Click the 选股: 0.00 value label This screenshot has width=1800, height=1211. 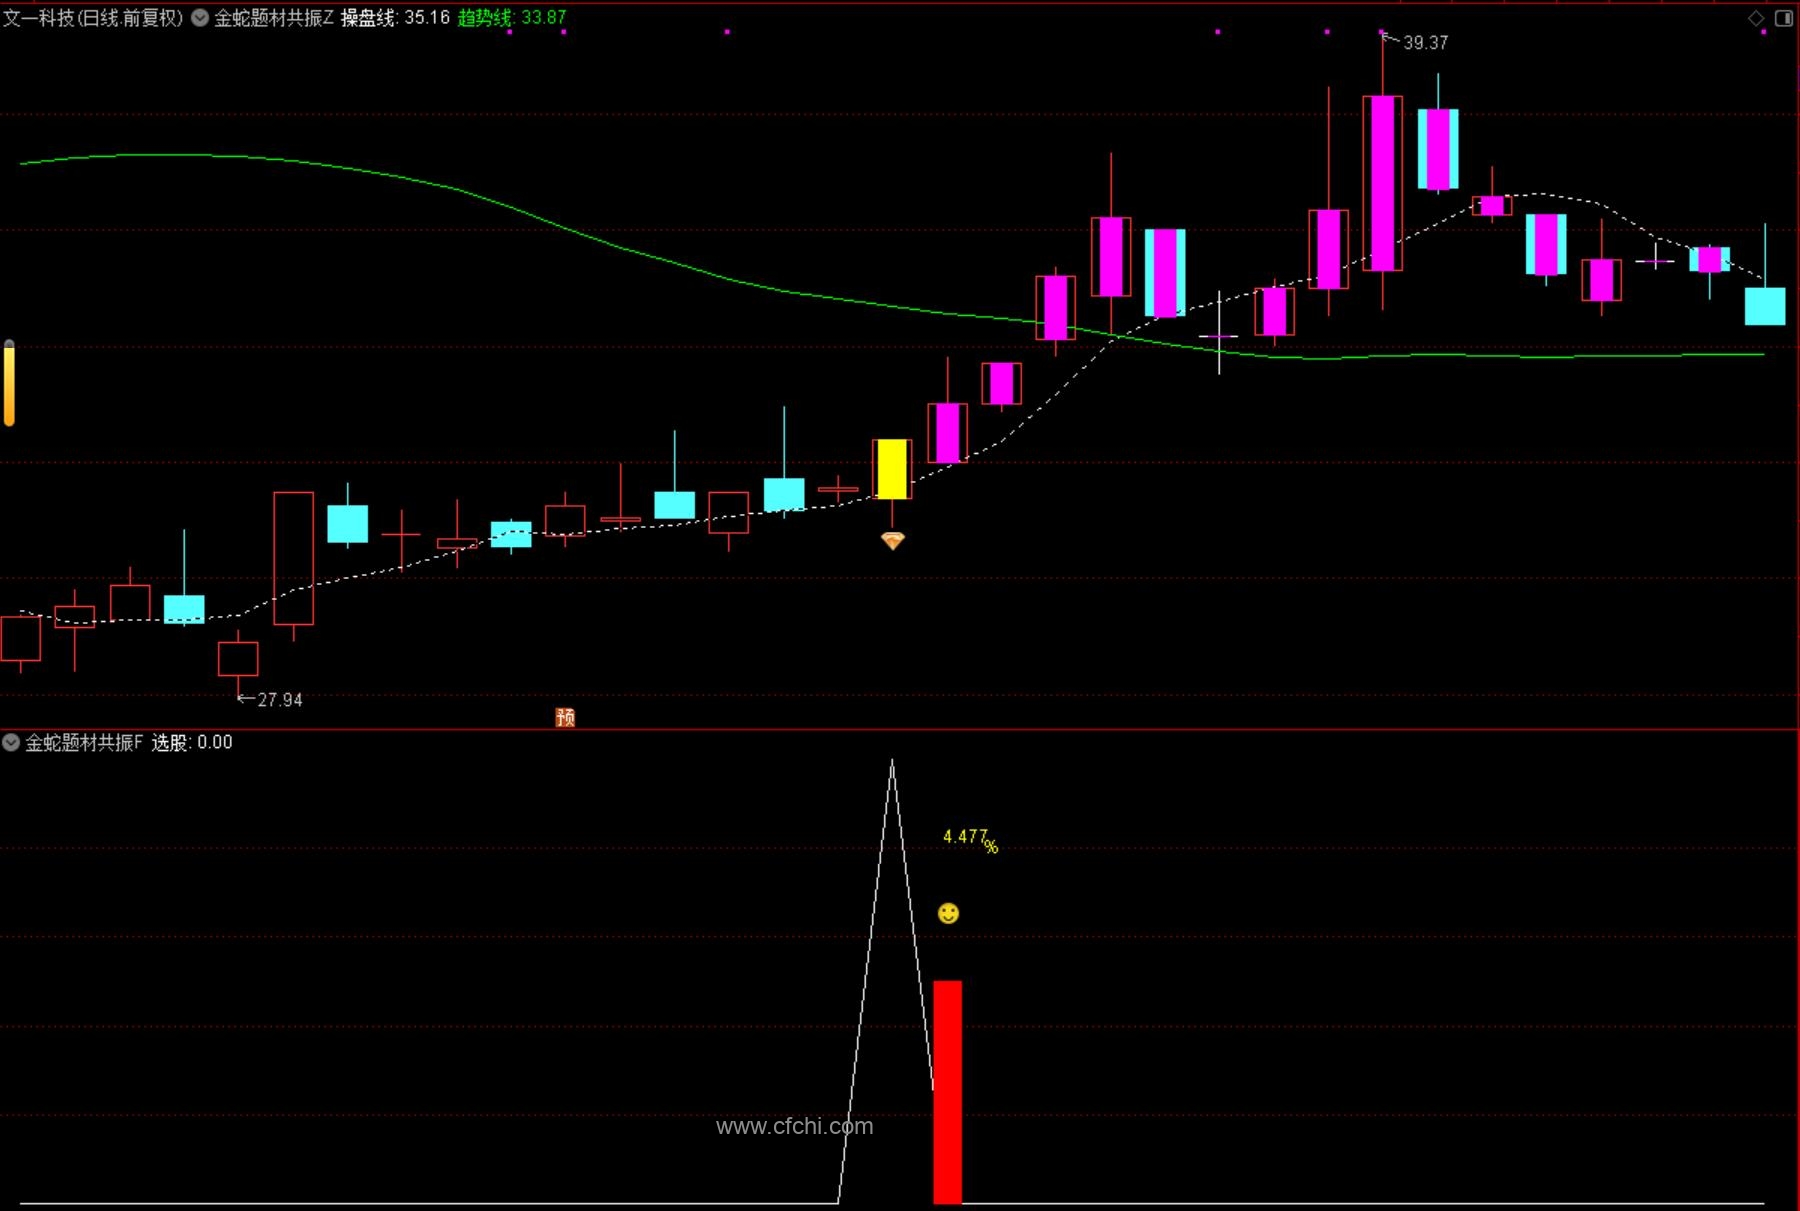point(192,742)
